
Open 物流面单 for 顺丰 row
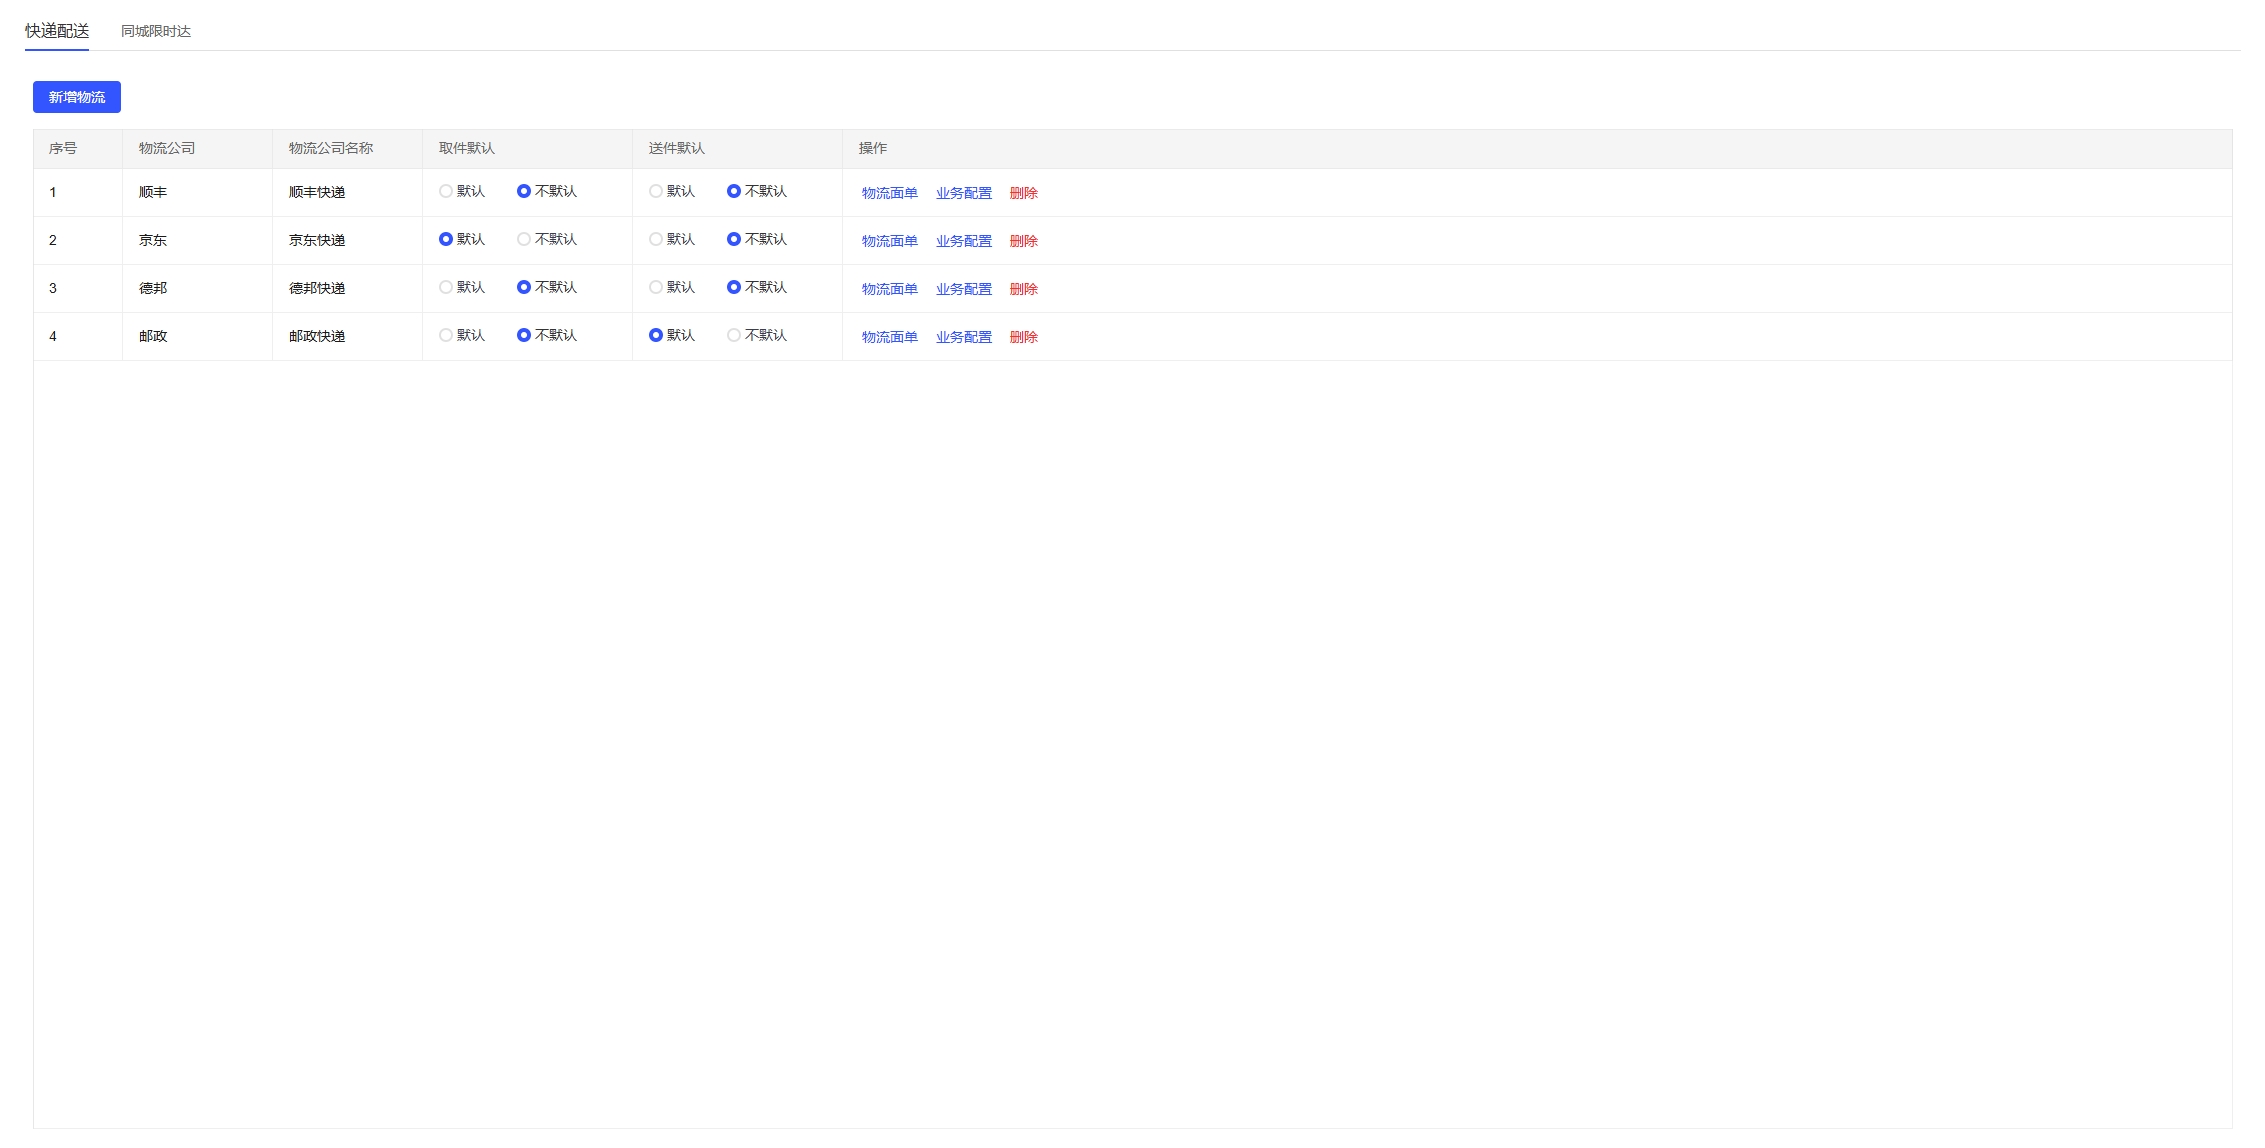tap(889, 193)
